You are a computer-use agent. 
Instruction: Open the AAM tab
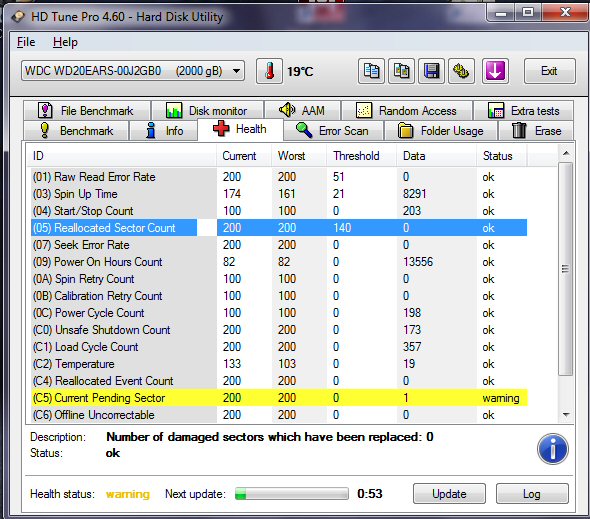tap(303, 110)
